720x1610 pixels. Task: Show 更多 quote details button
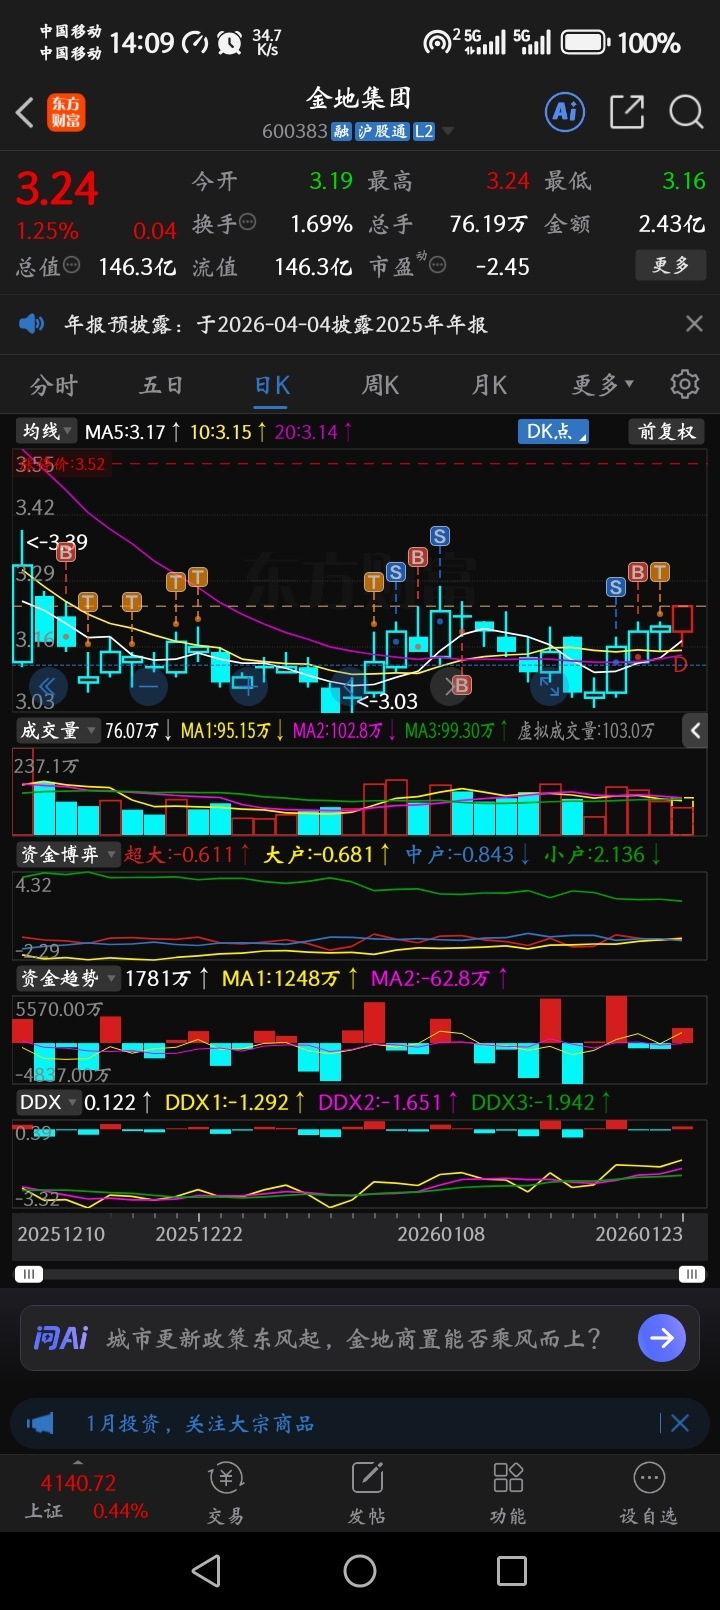671,265
